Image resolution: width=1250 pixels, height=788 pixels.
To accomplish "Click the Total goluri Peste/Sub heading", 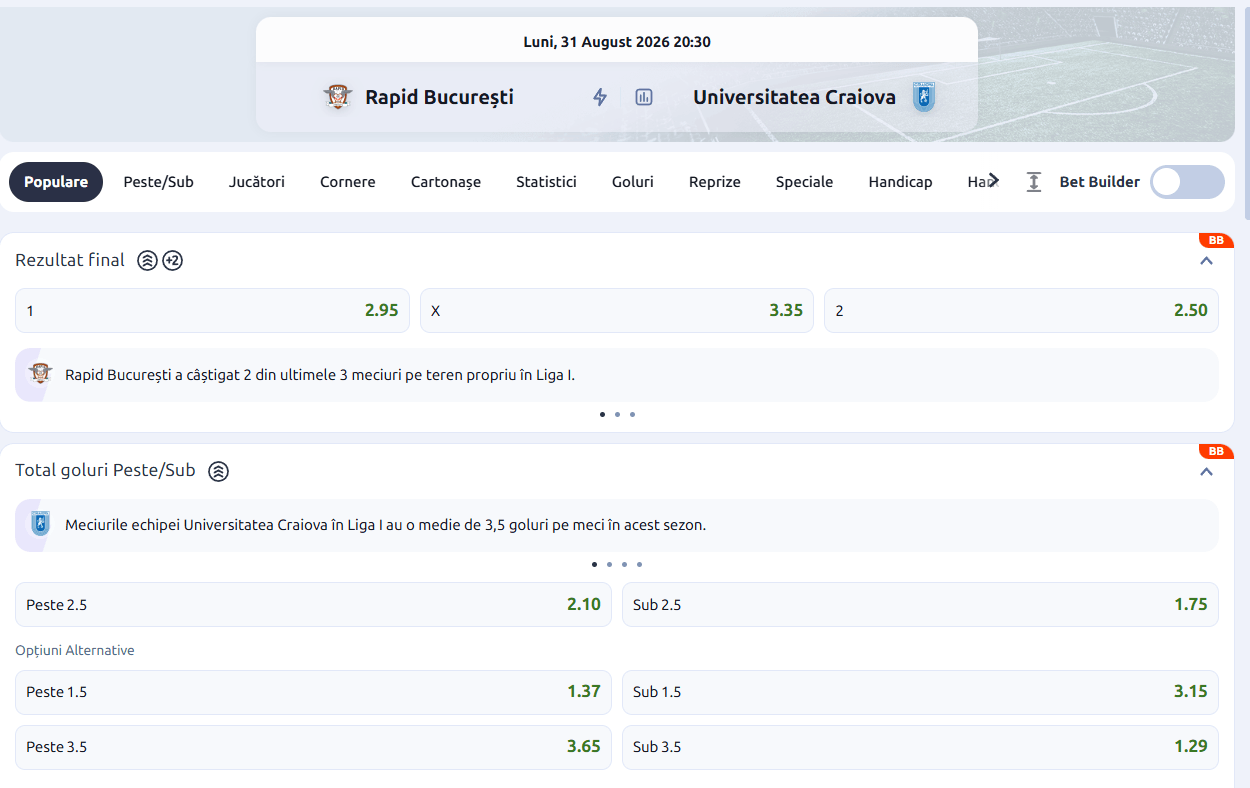I will (x=105, y=470).
